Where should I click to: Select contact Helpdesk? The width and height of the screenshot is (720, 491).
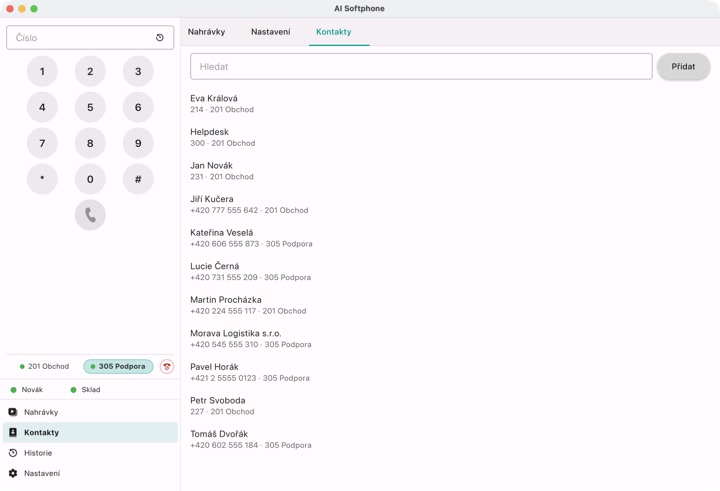(x=450, y=137)
